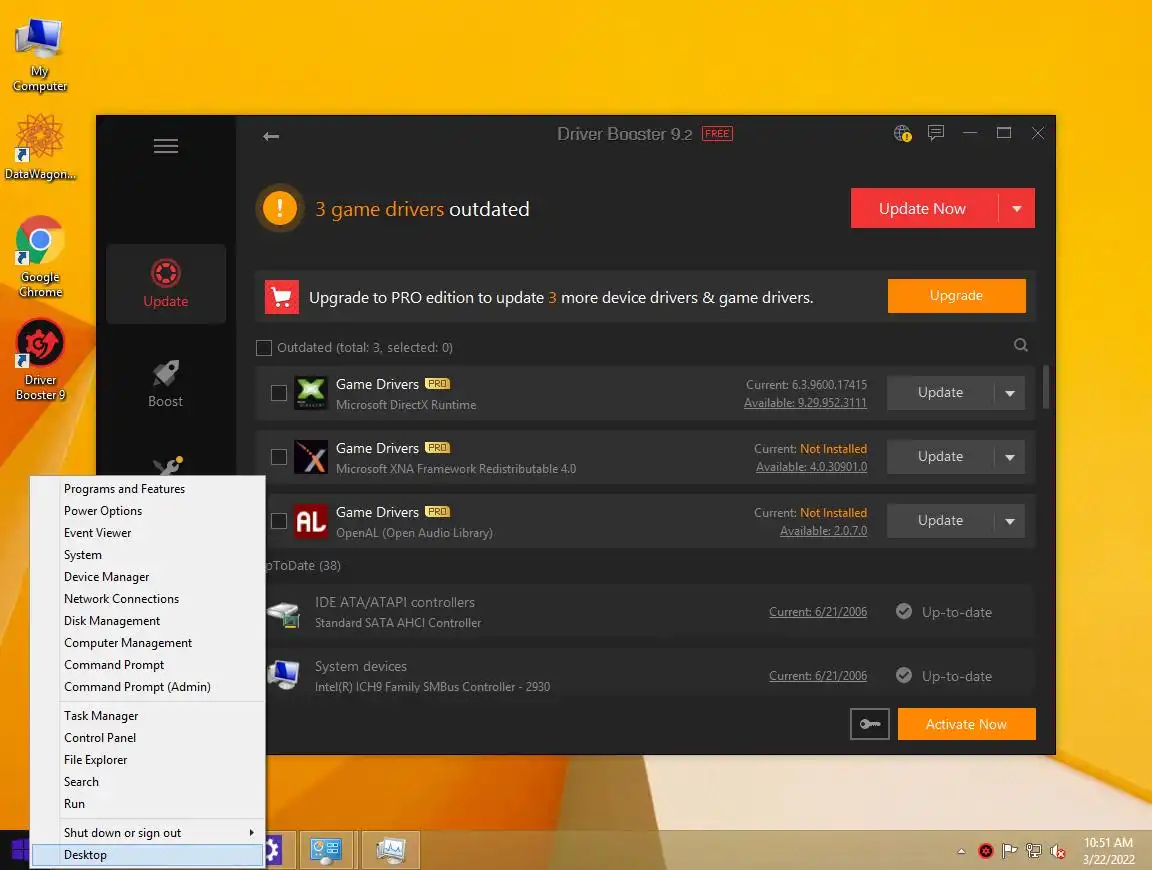Choose Desktop in the context menu
Image resolution: width=1152 pixels, height=870 pixels.
147,855
